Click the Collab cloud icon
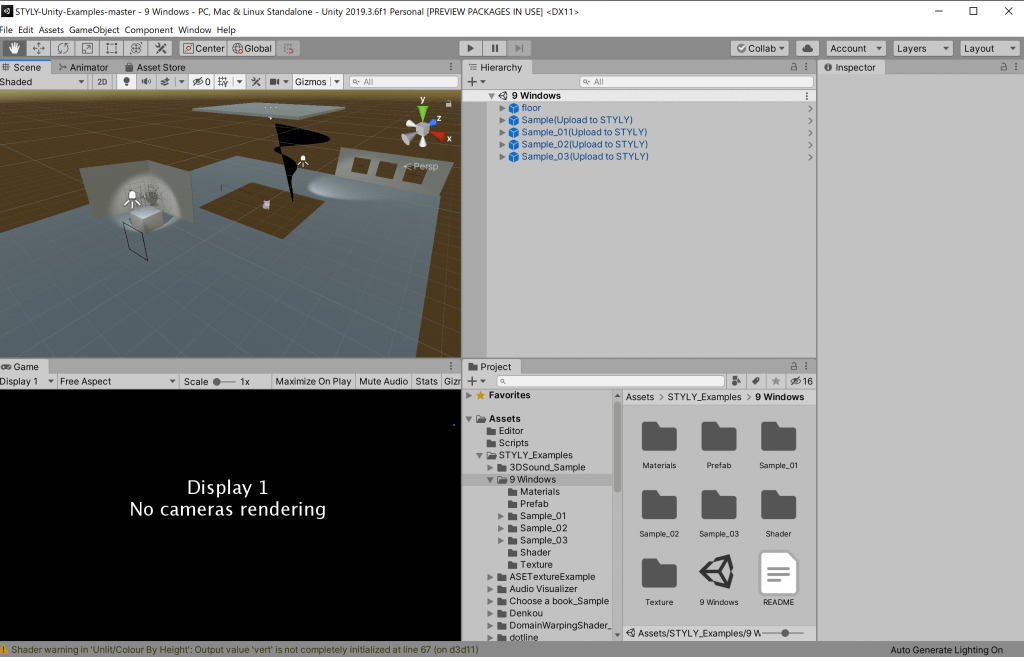Image resolution: width=1024 pixels, height=657 pixels. click(807, 47)
